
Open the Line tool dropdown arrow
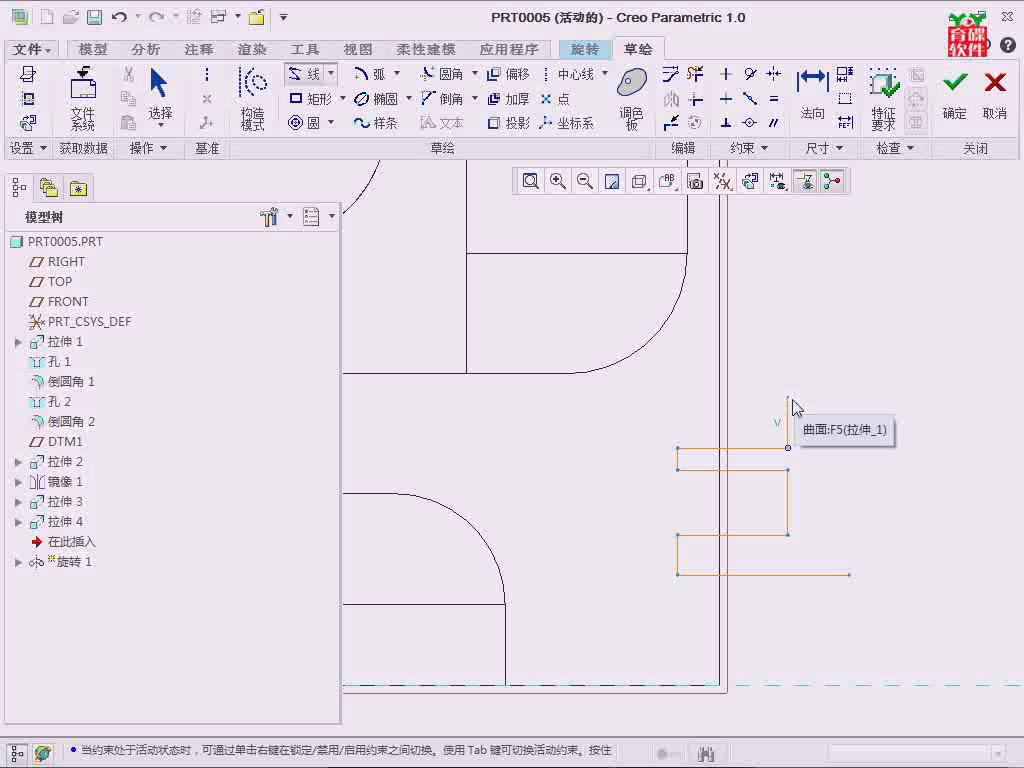331,73
